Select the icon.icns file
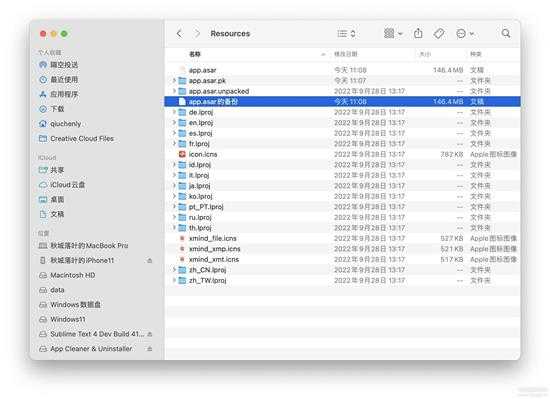Screen dimensions: 550x399 pos(342,154)
